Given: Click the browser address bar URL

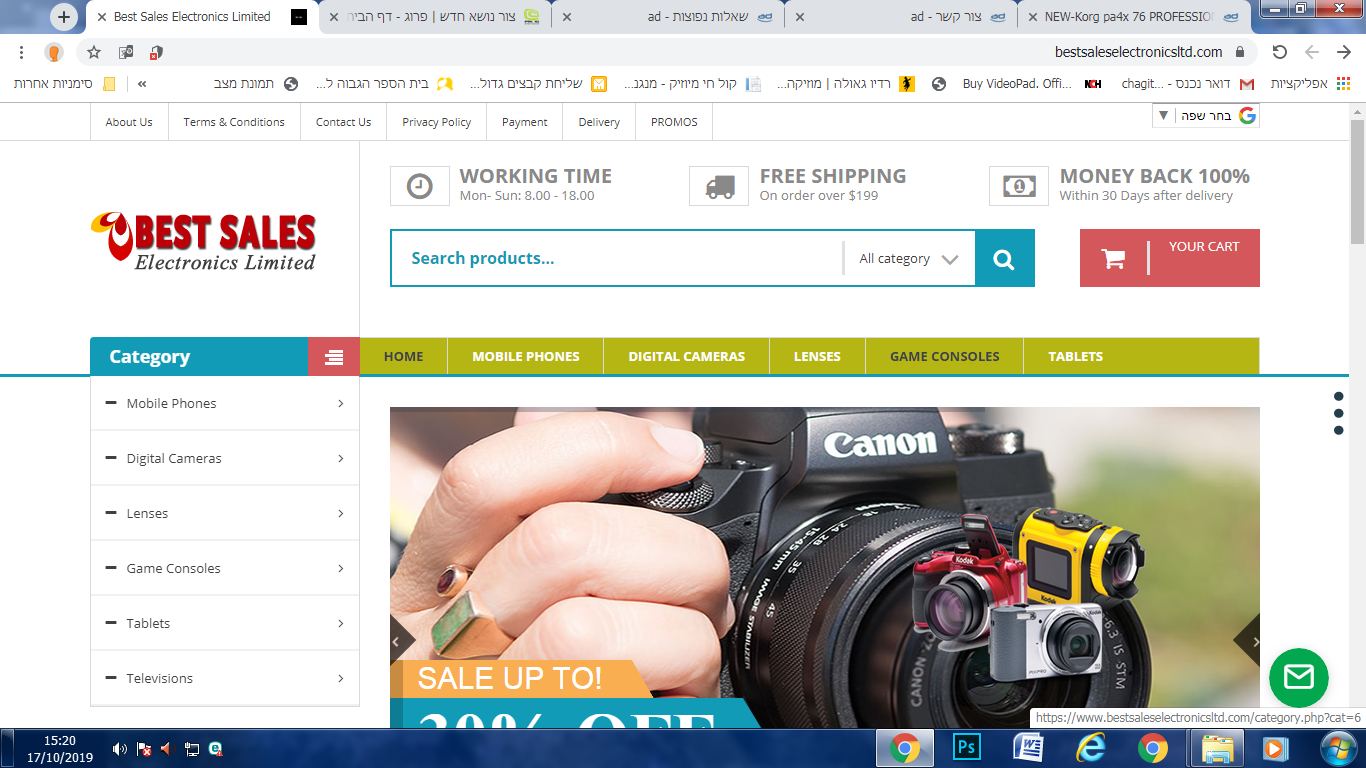Looking at the screenshot, I should 1139,52.
